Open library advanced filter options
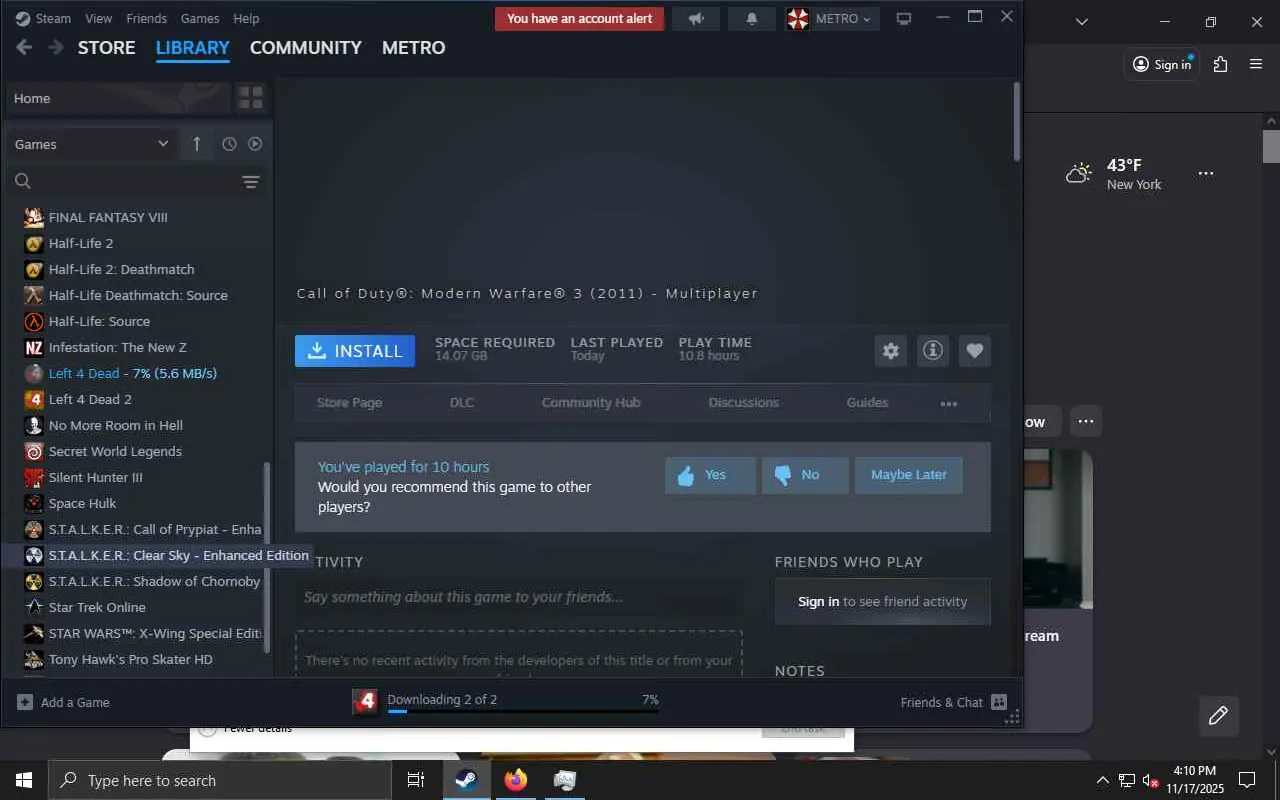 251,181
